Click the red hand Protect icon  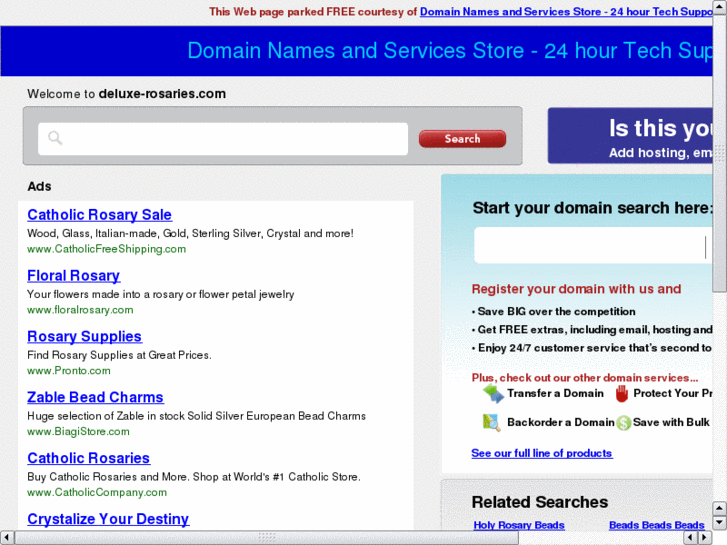622,393
